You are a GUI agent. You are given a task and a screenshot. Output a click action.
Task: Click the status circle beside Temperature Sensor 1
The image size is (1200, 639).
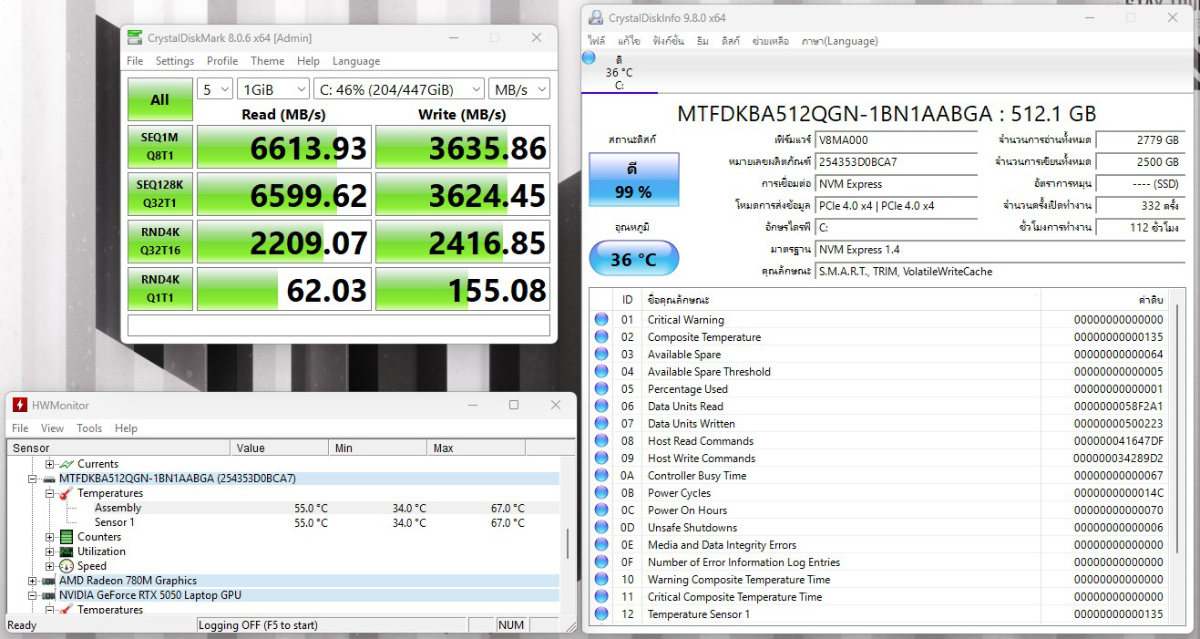[x=601, y=614]
